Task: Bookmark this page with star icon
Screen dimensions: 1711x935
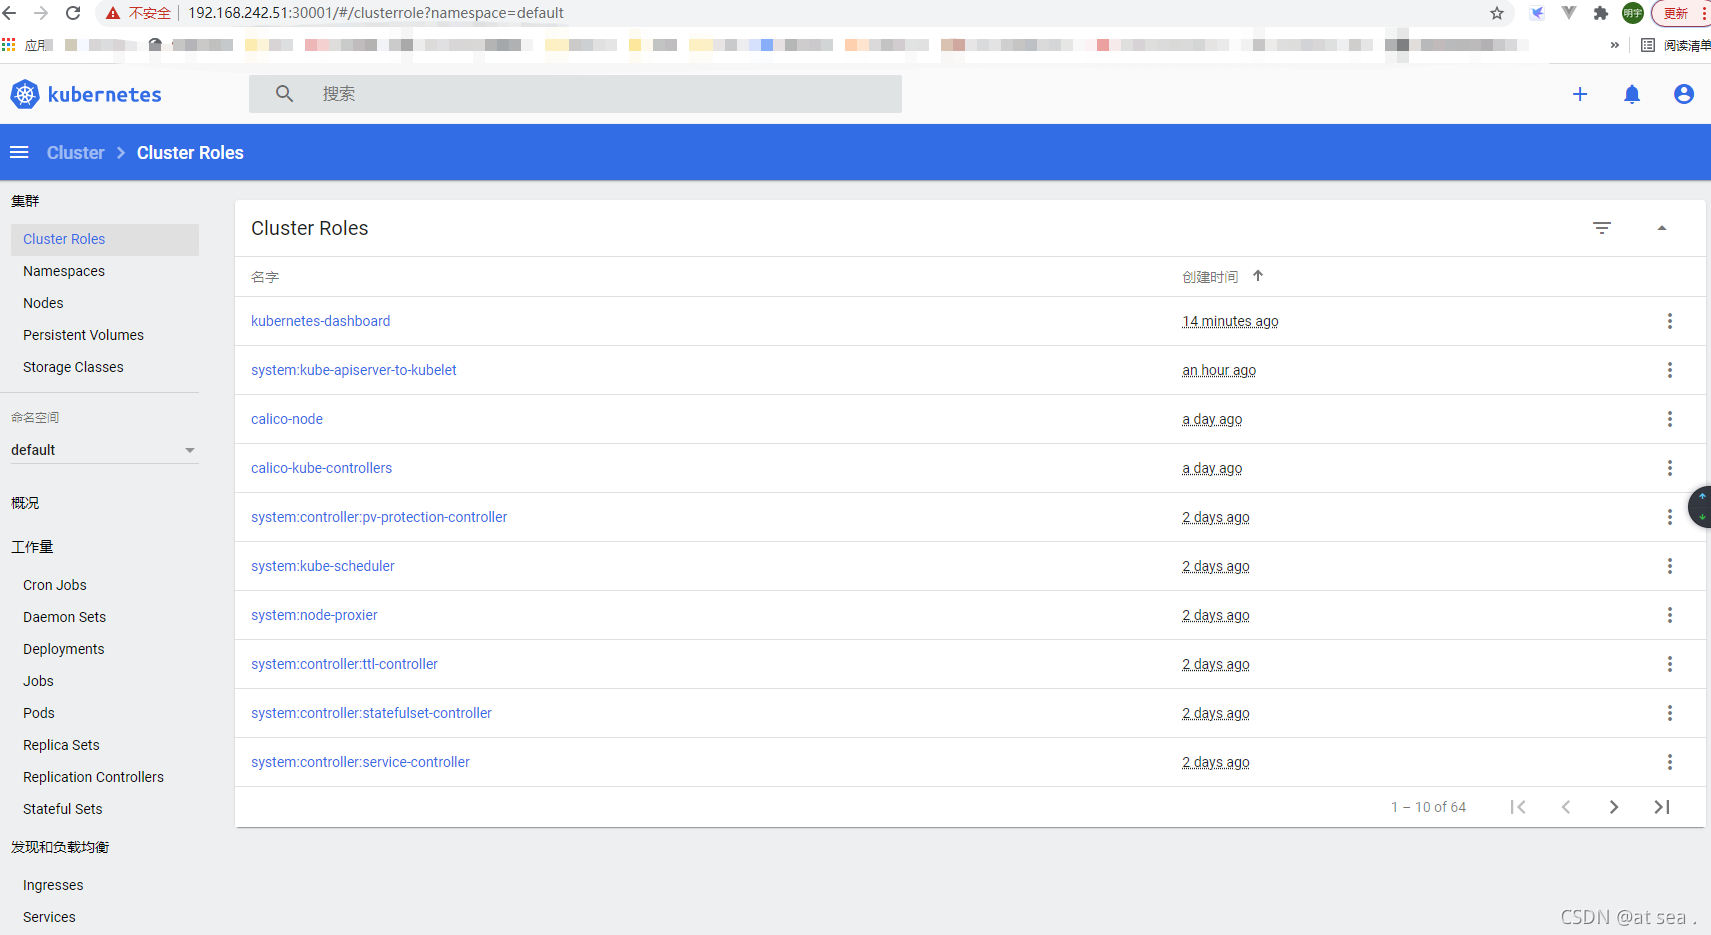Action: (1497, 13)
